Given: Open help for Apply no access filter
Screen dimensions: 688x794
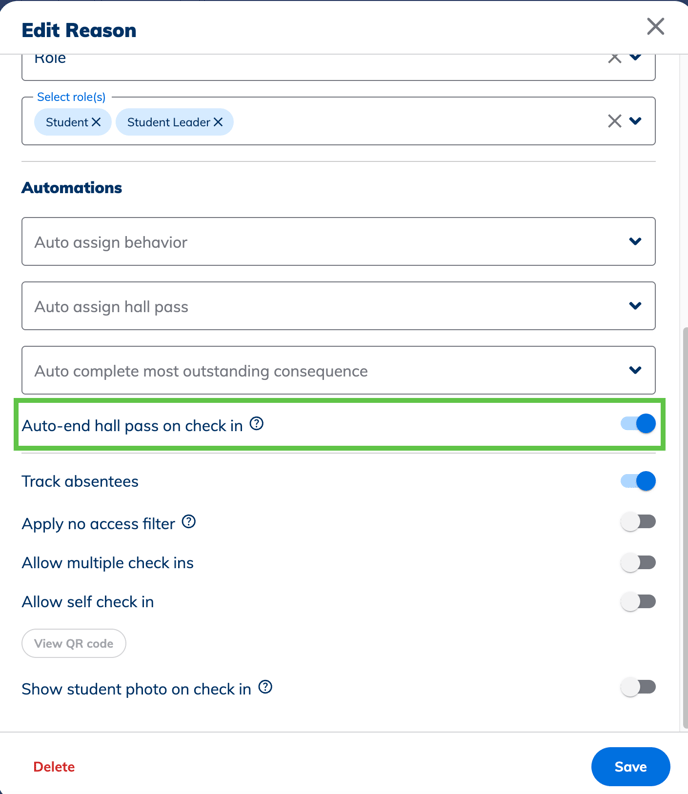Looking at the screenshot, I should tap(189, 522).
